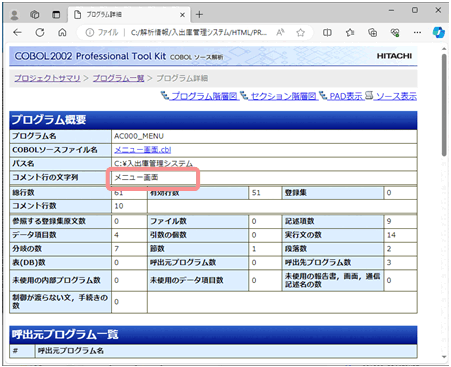Click the scrollbar up arrow
451x367 pixels.
click(x=444, y=49)
